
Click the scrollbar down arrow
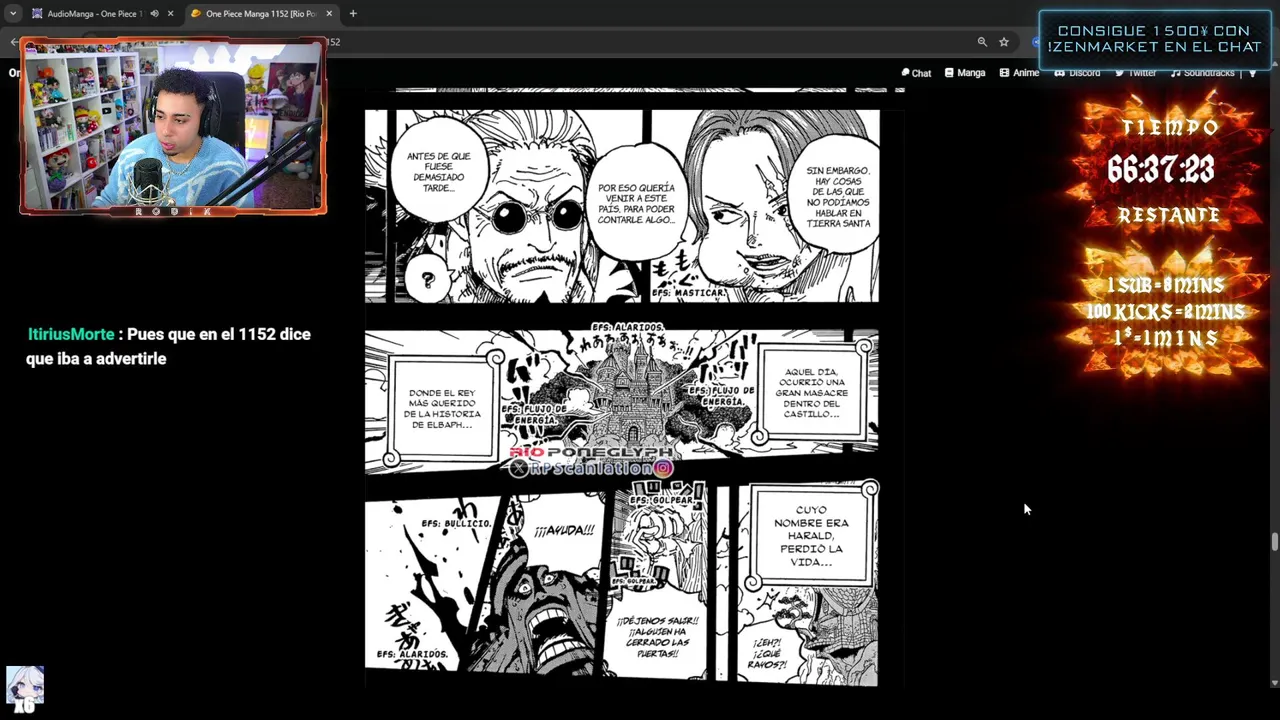[1274, 683]
